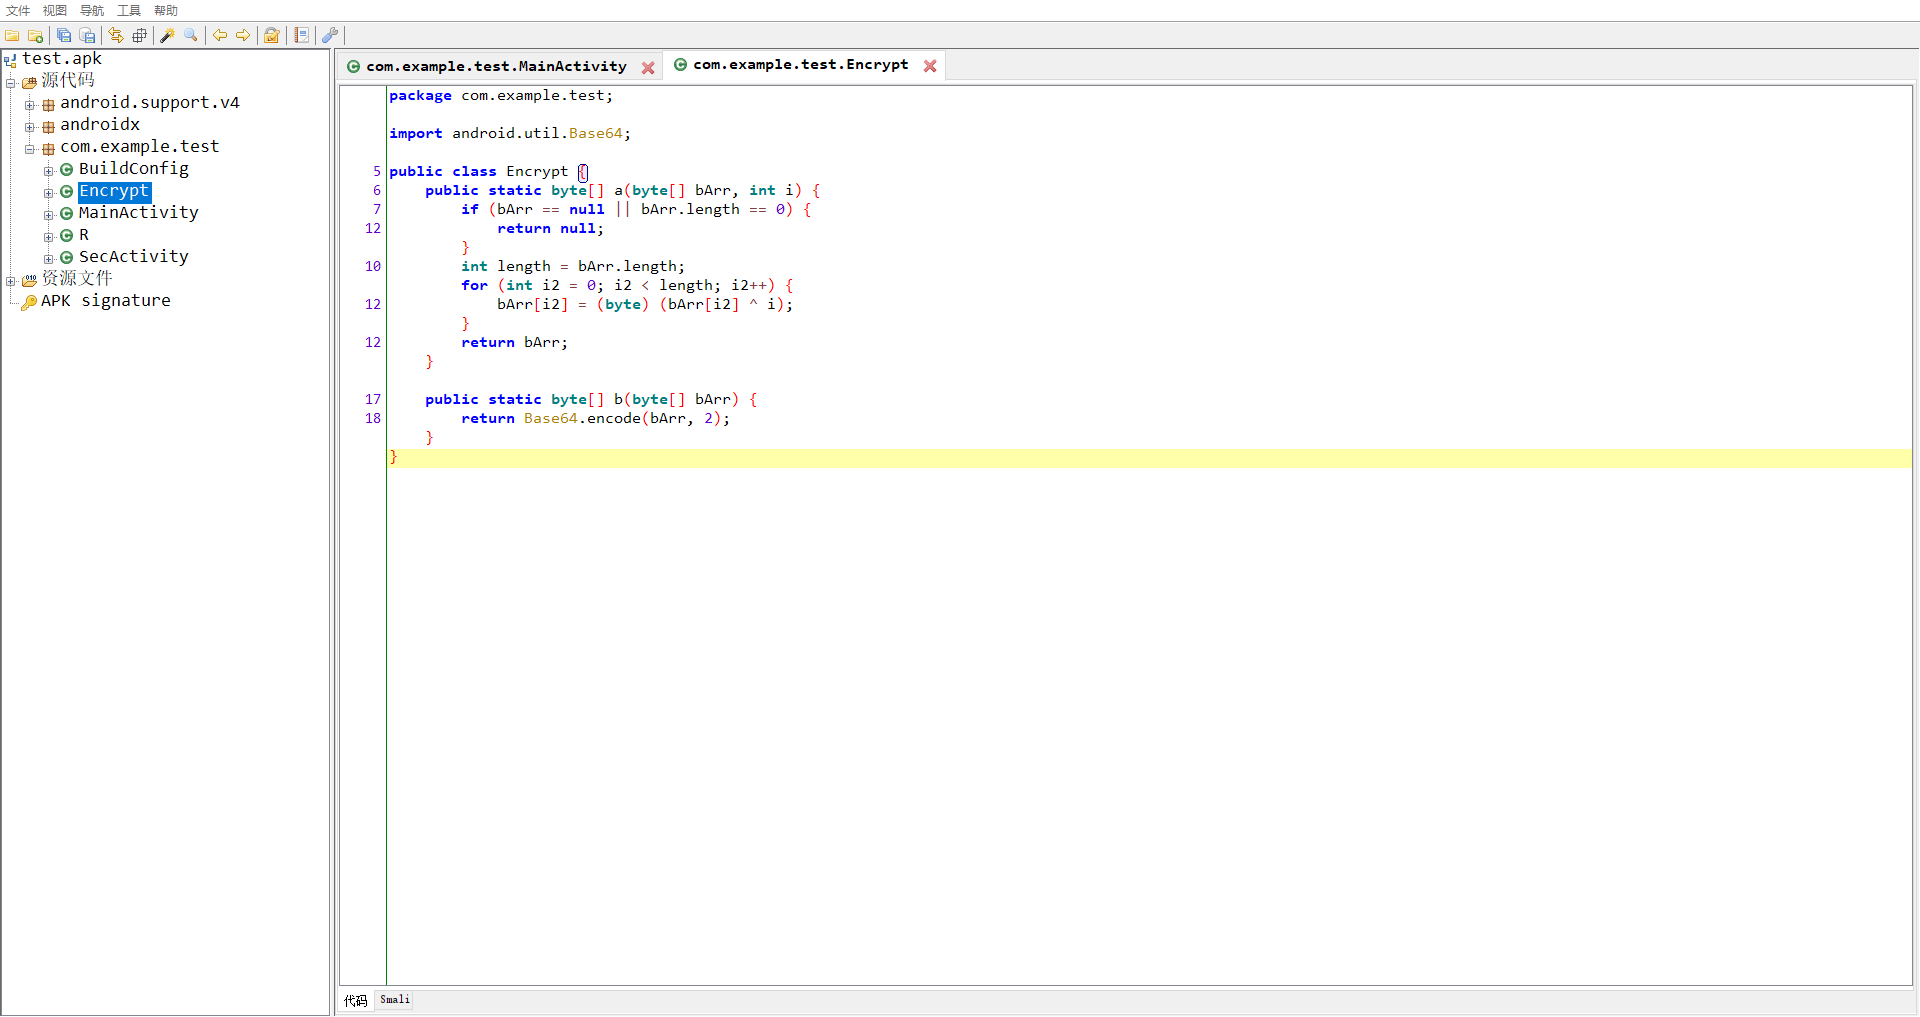Viewport: 1920px width, 1017px height.
Task: Click 'package' keyword in first code line
Action: 420,96
